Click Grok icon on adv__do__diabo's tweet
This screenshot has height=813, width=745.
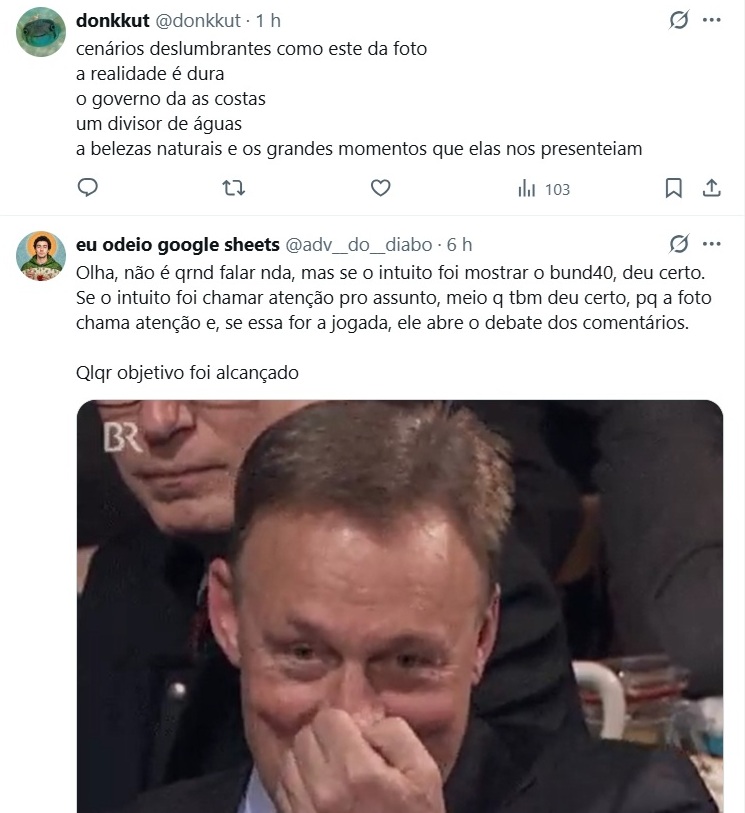[679, 244]
